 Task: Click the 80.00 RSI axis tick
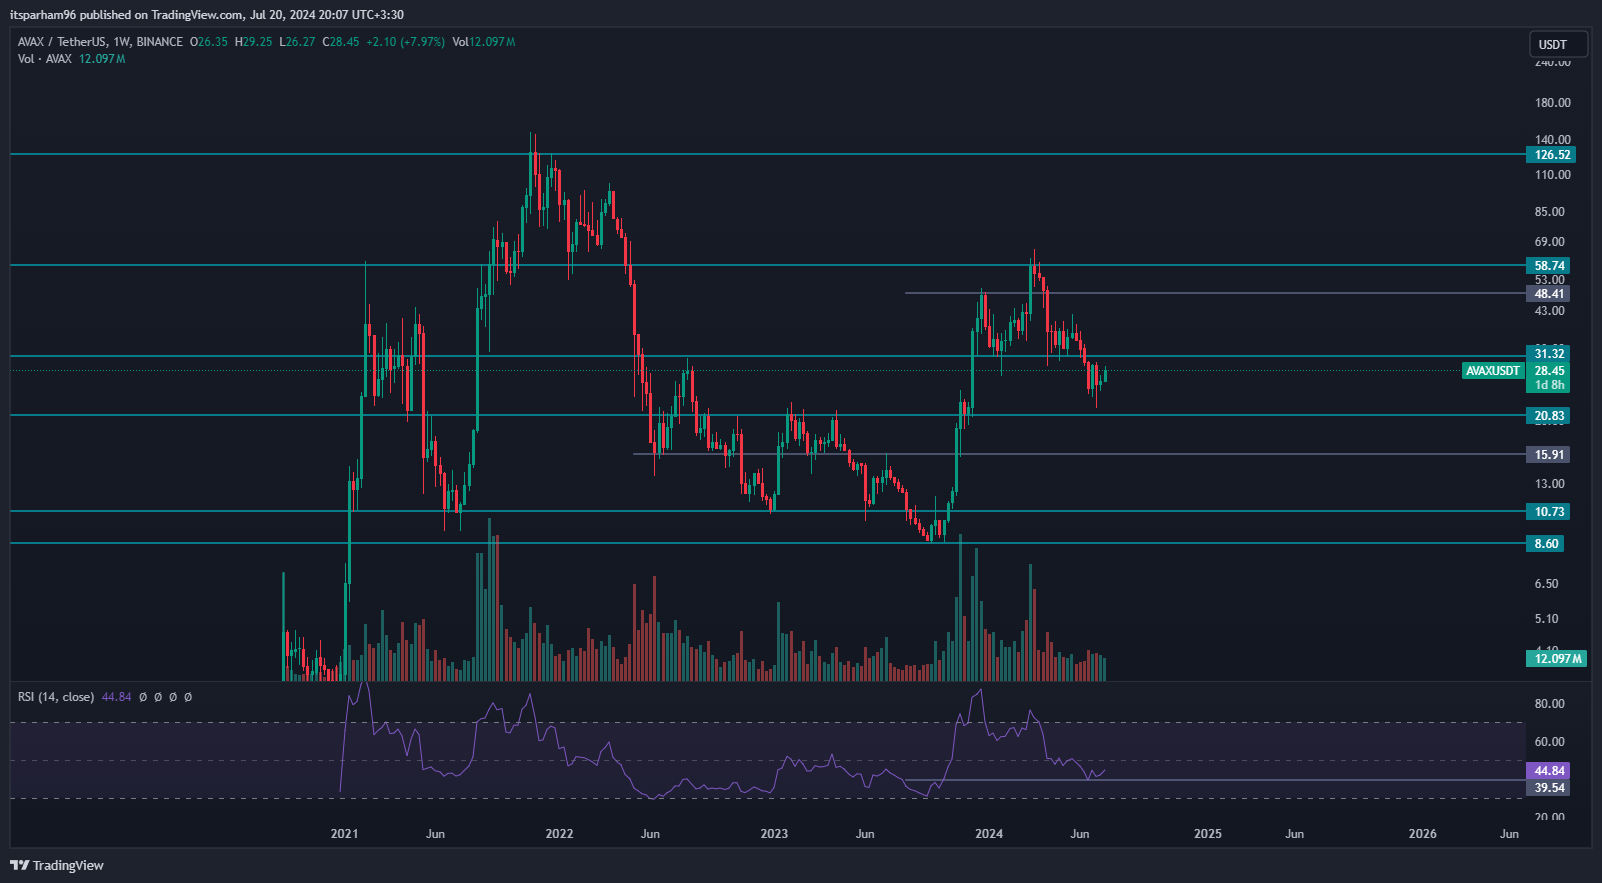coord(1549,704)
